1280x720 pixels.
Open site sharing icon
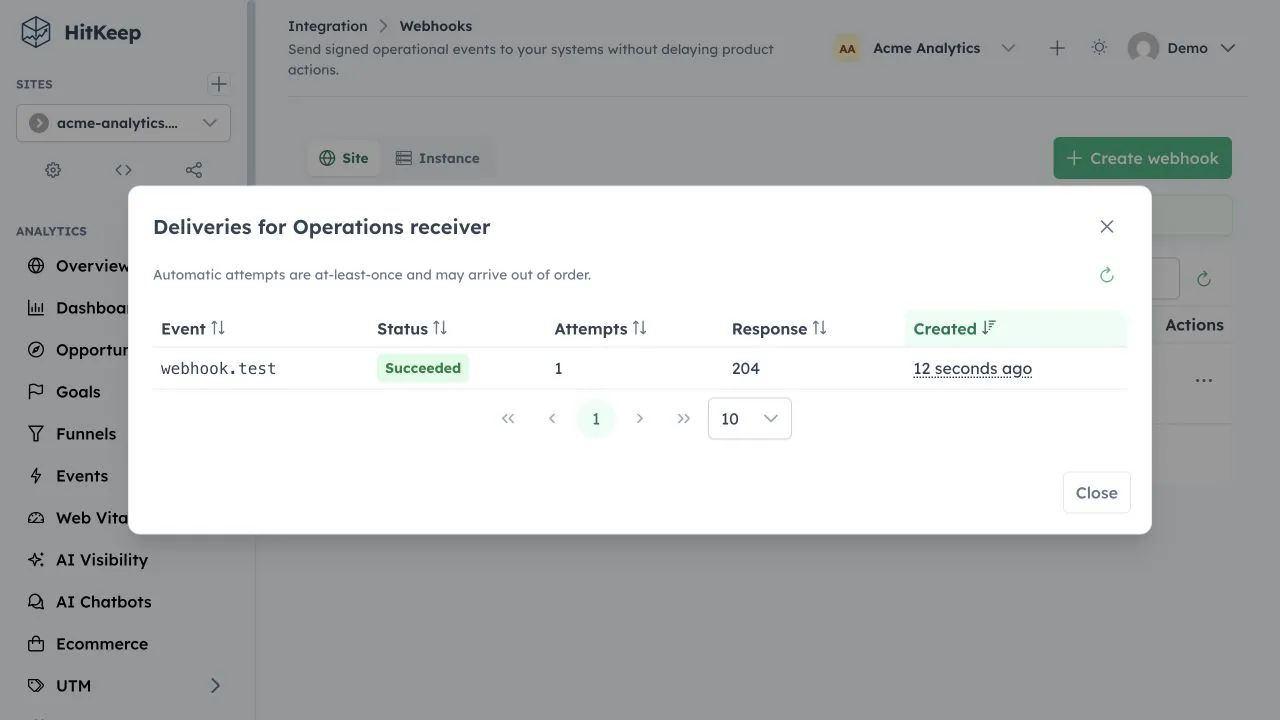pyautogui.click(x=194, y=170)
